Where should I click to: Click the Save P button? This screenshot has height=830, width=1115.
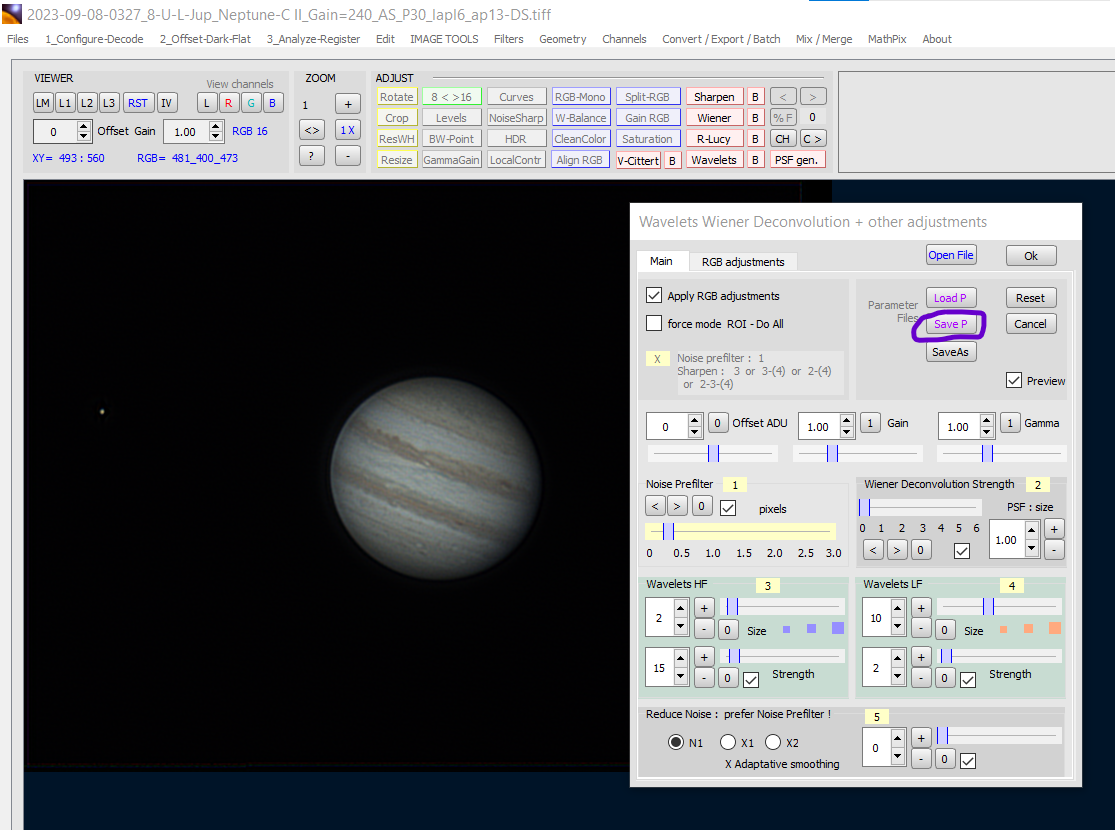click(x=949, y=324)
